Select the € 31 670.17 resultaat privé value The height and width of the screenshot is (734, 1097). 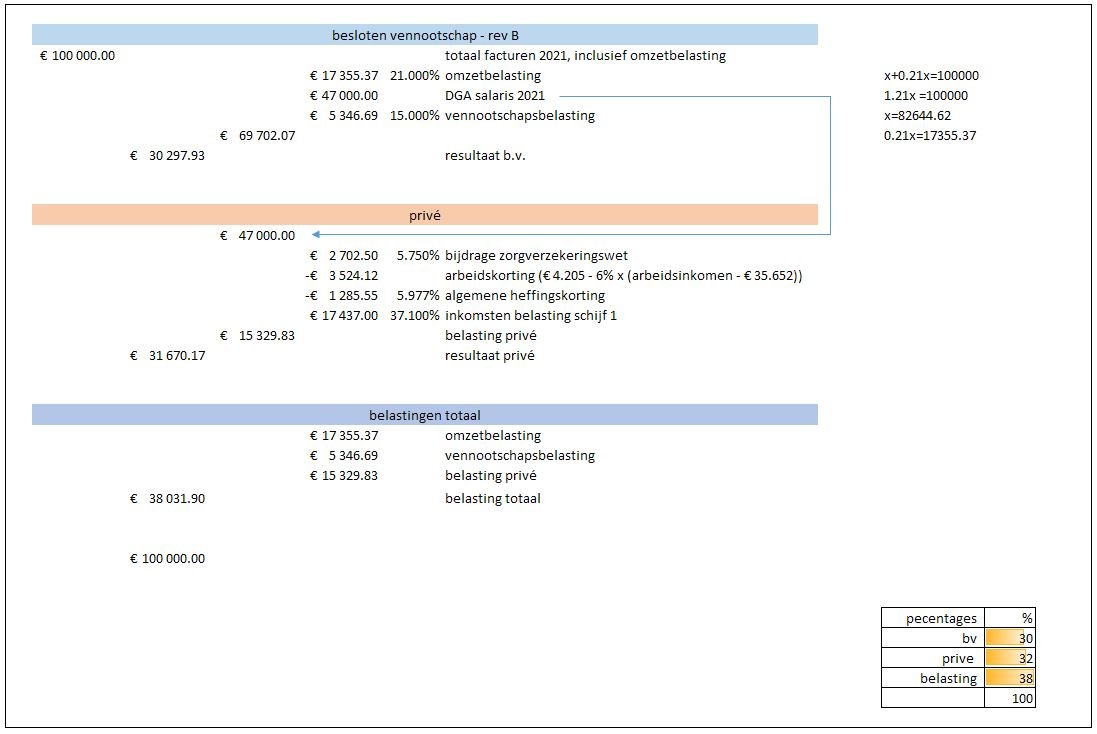tap(168, 355)
